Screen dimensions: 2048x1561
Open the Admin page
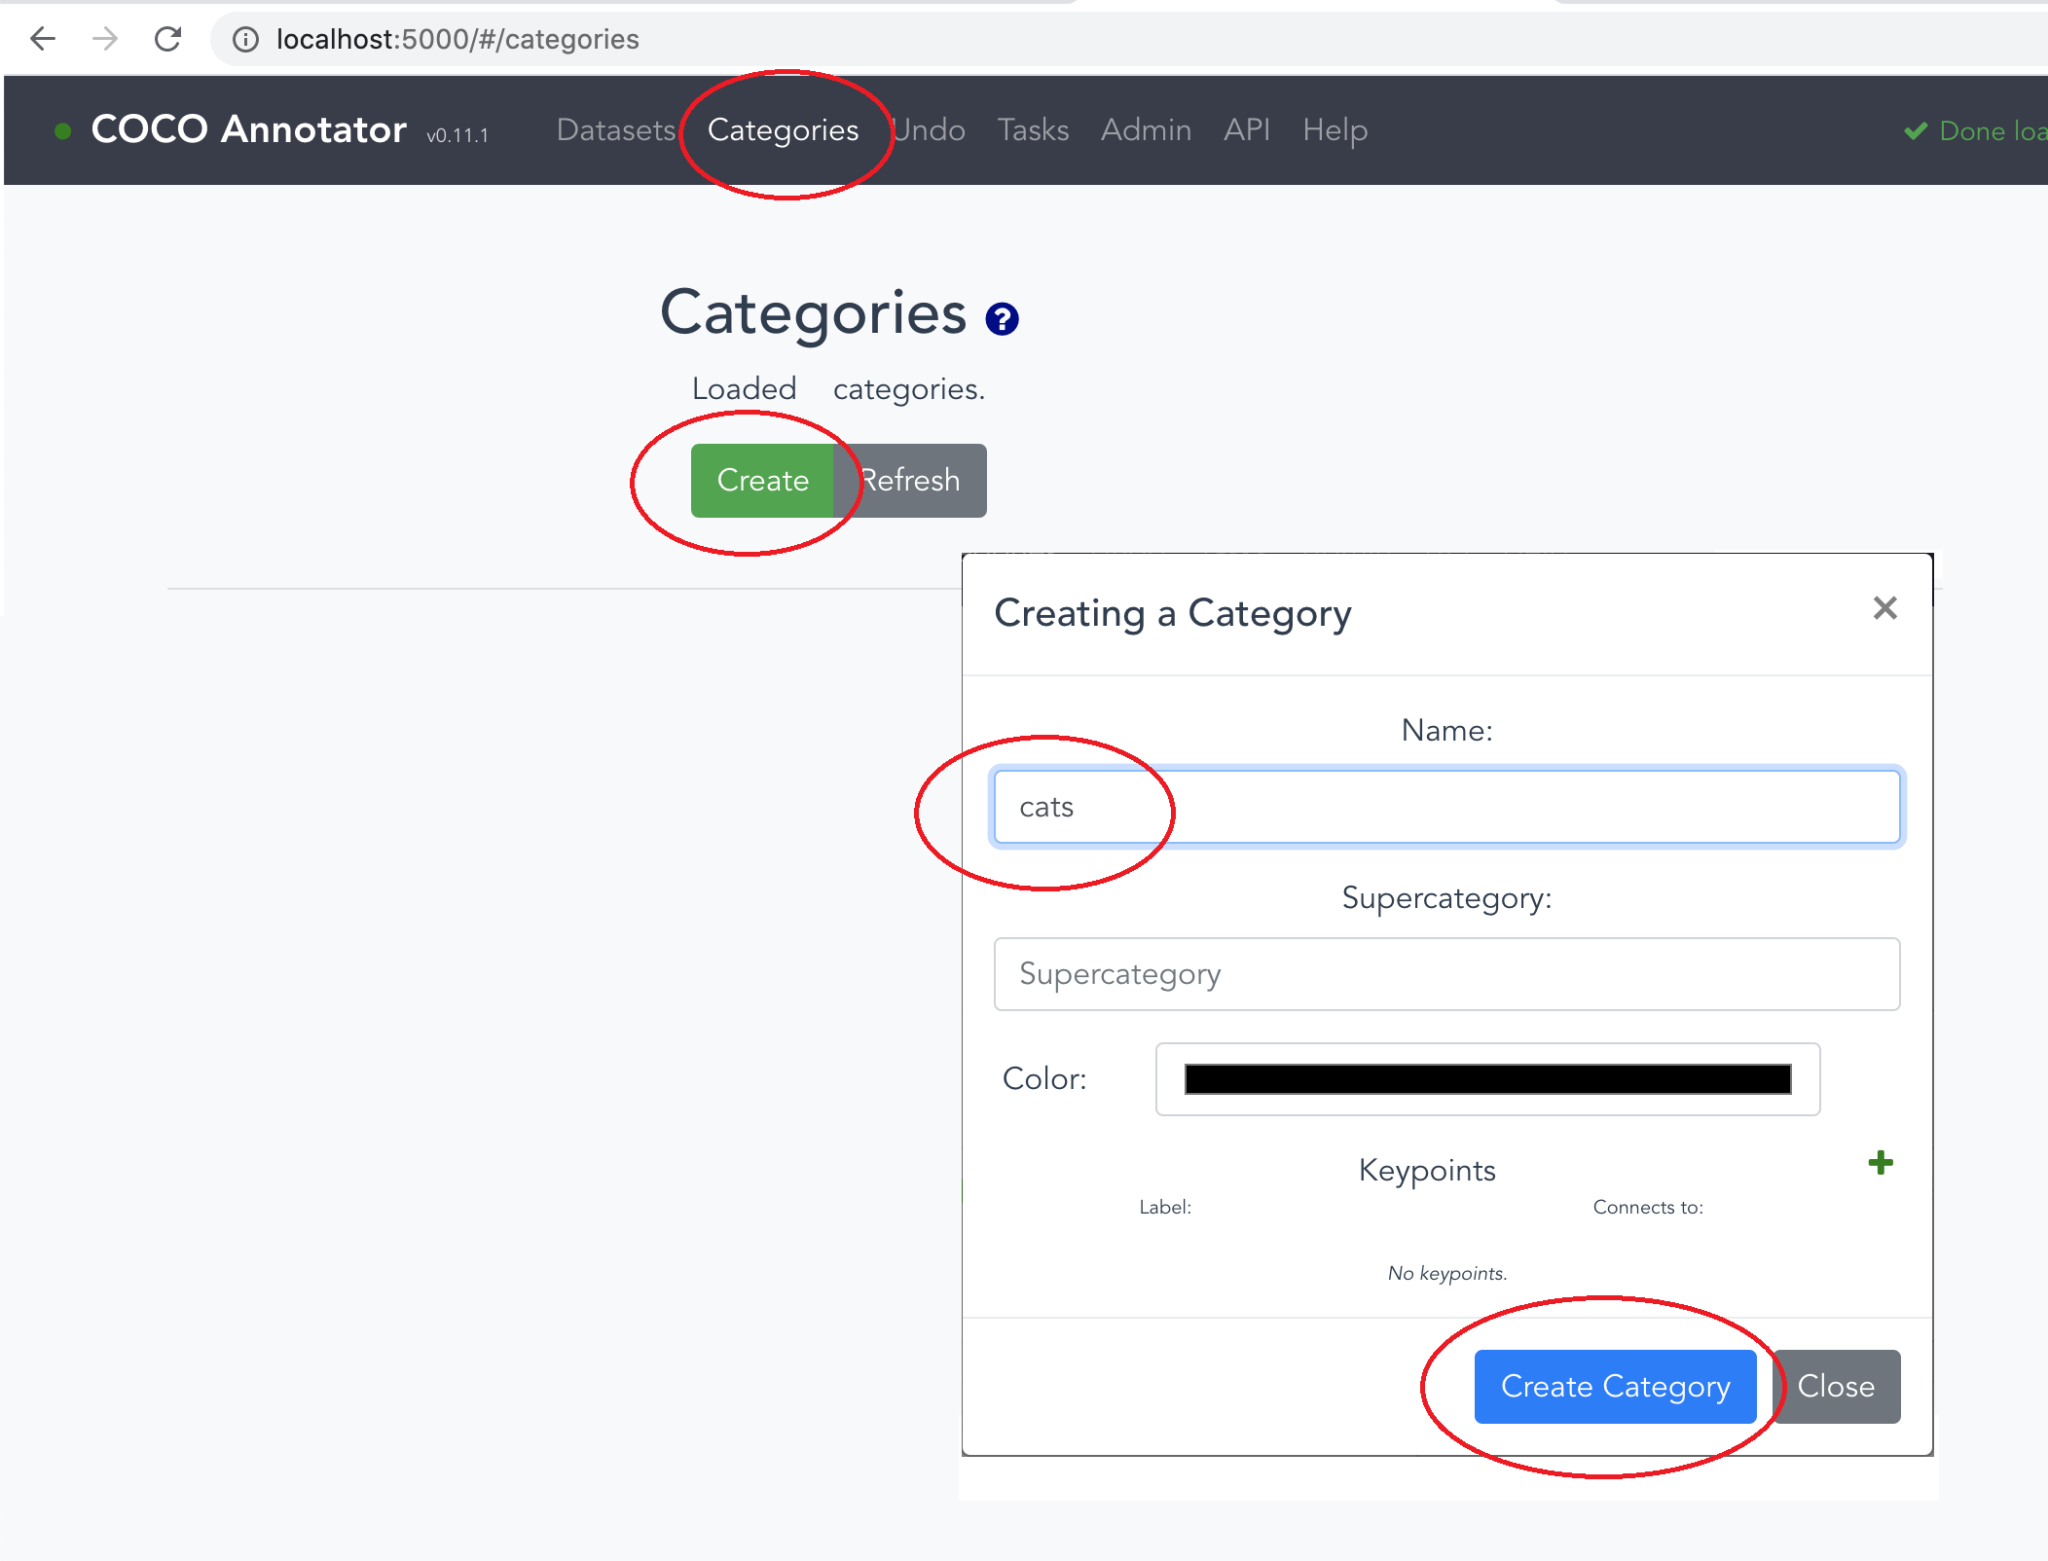(1146, 130)
